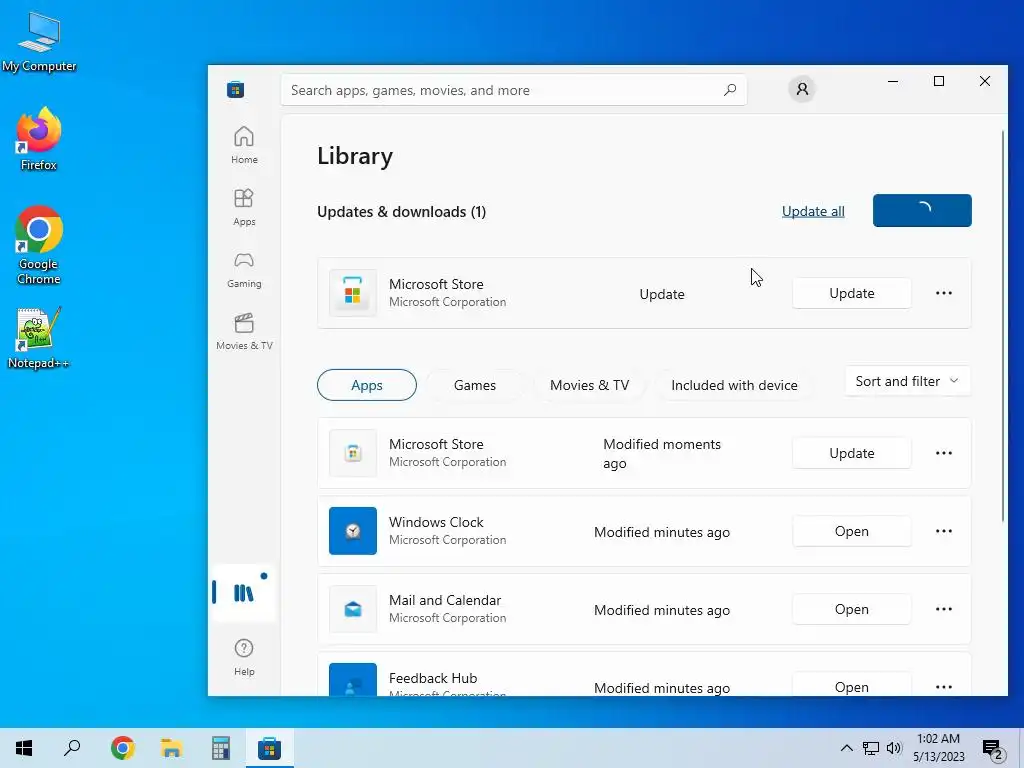Click the Library page vertical scrollbar
The width and height of the screenshot is (1024, 768).
1003,327
